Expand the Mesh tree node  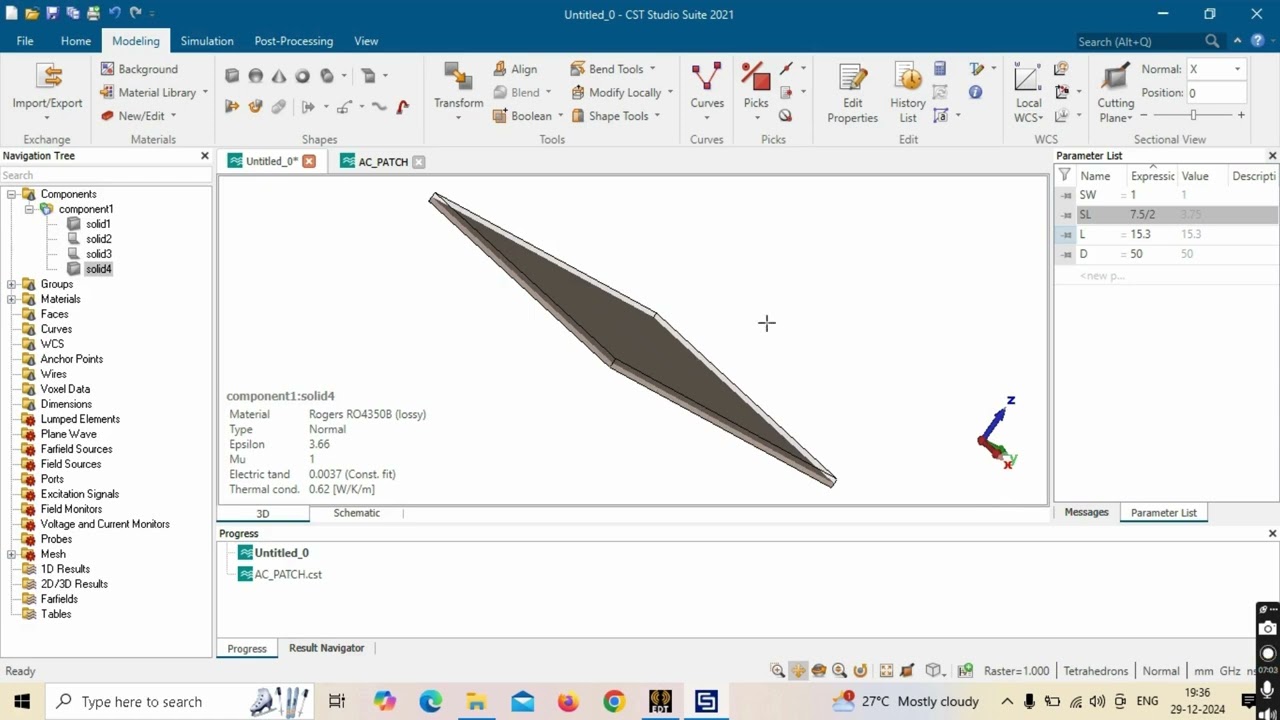click(x=11, y=554)
